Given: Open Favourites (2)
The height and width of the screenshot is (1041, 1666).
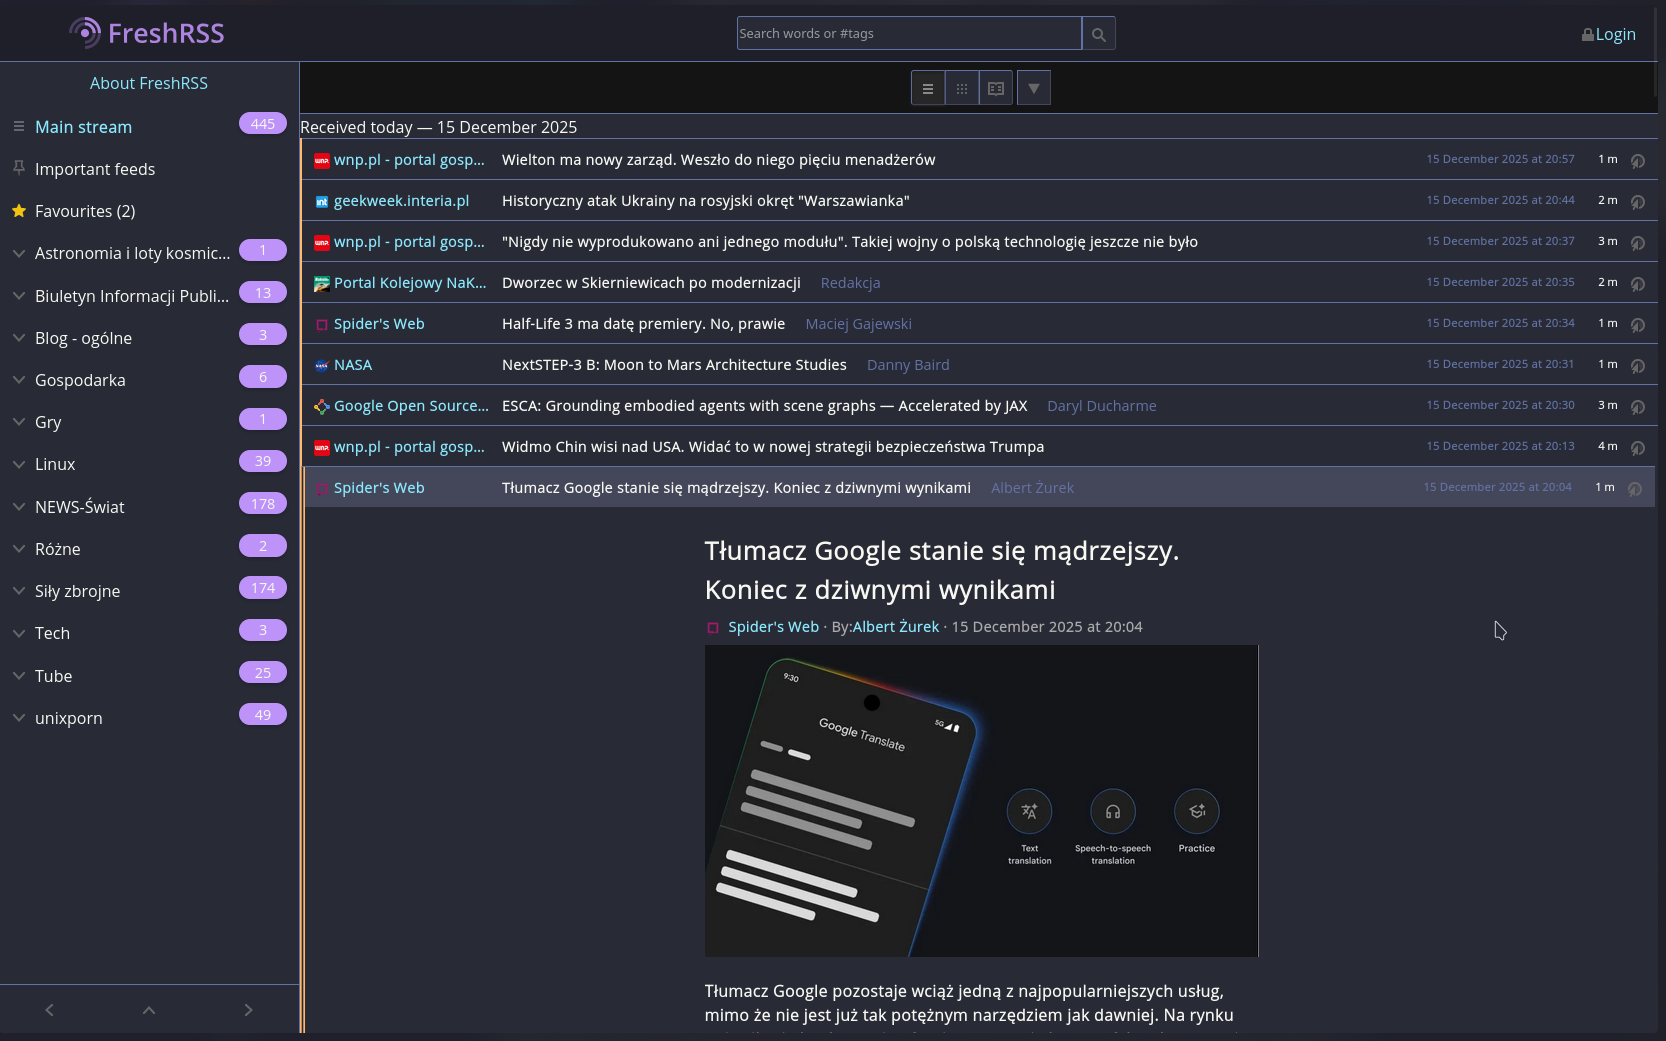Looking at the screenshot, I should point(85,211).
